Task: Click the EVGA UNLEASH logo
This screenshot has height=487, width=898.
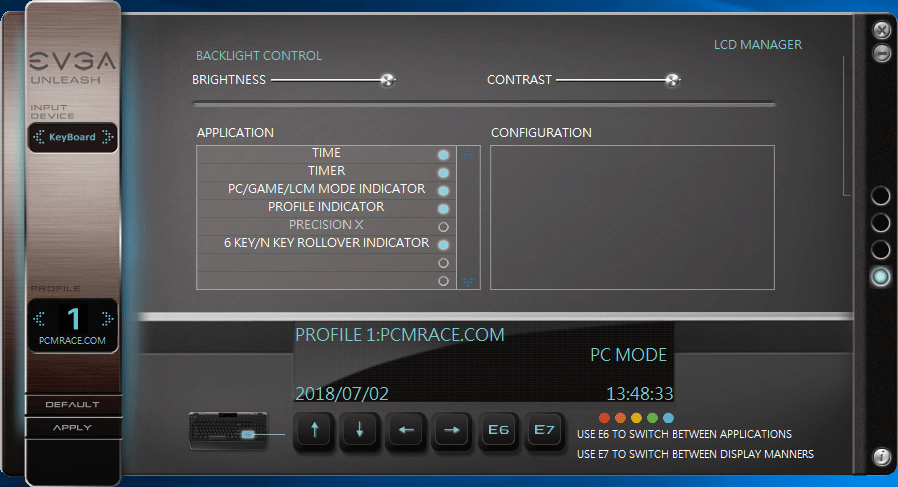Action: pyautogui.click(x=72, y=68)
